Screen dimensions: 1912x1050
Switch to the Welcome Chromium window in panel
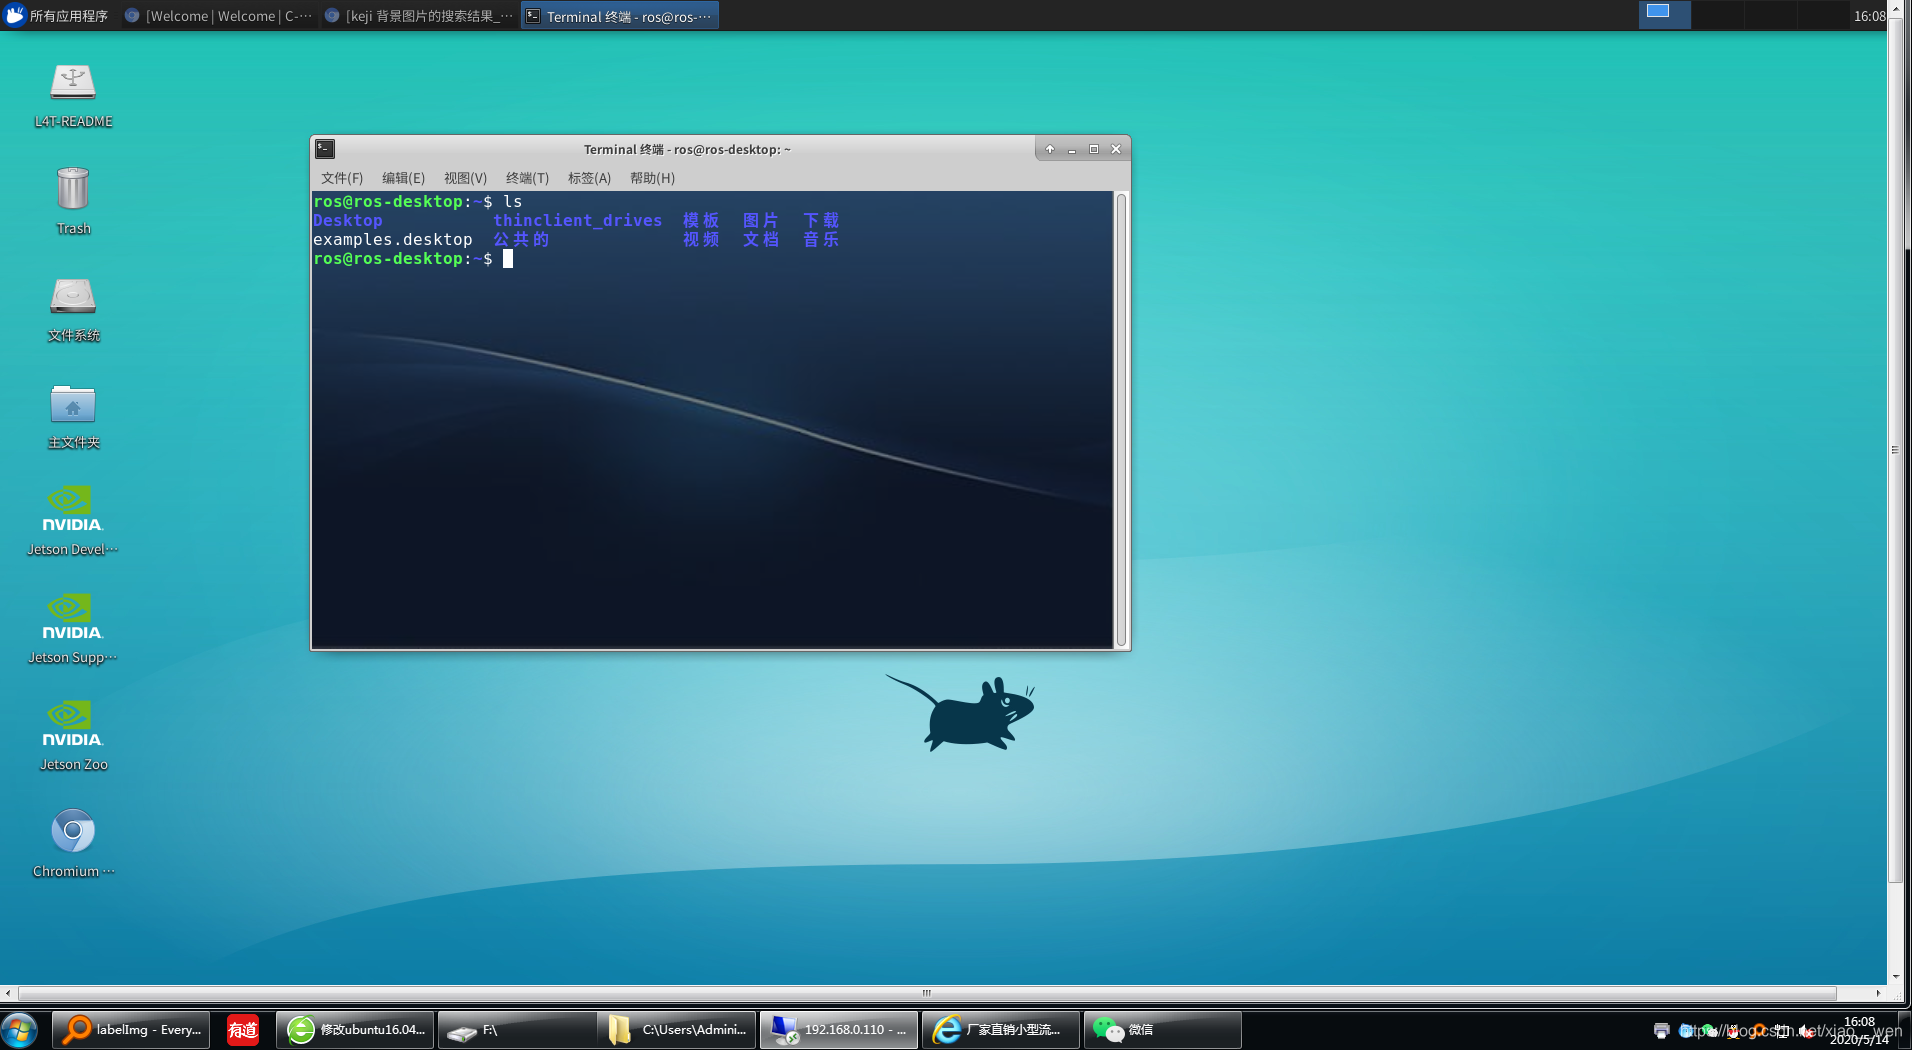point(219,16)
